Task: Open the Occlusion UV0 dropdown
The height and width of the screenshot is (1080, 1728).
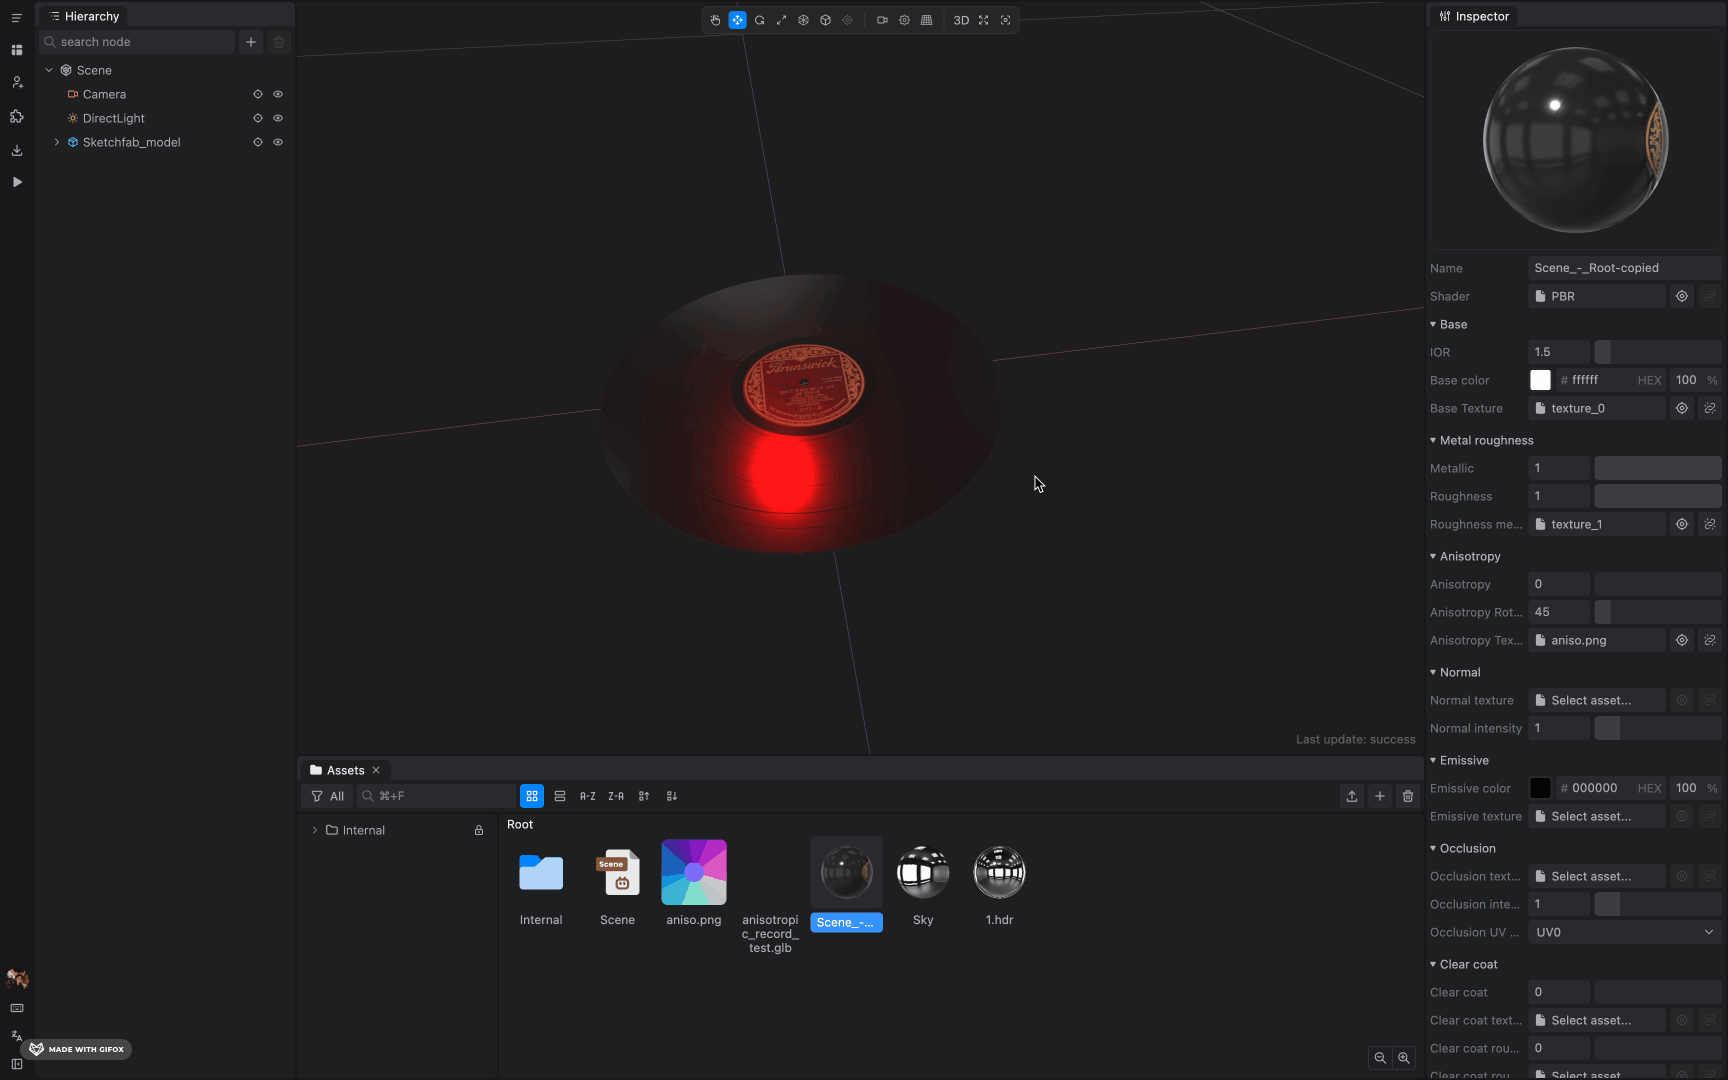Action: tap(1625, 932)
